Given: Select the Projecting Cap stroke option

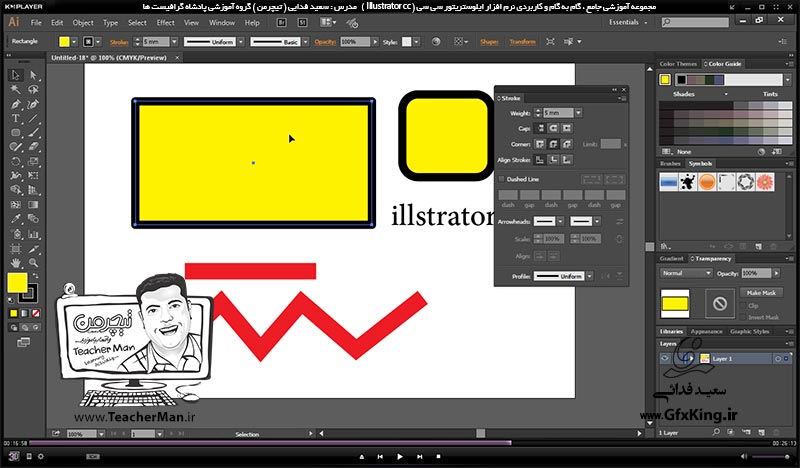Looking at the screenshot, I should click(567, 128).
